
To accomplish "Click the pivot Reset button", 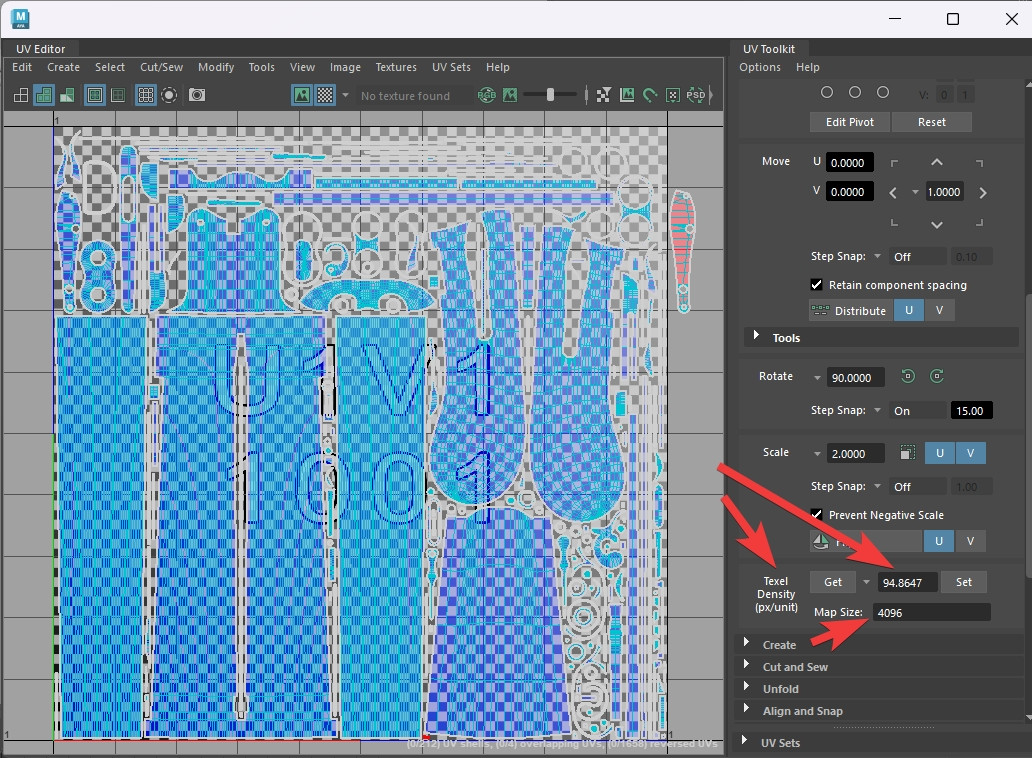I will click(931, 122).
